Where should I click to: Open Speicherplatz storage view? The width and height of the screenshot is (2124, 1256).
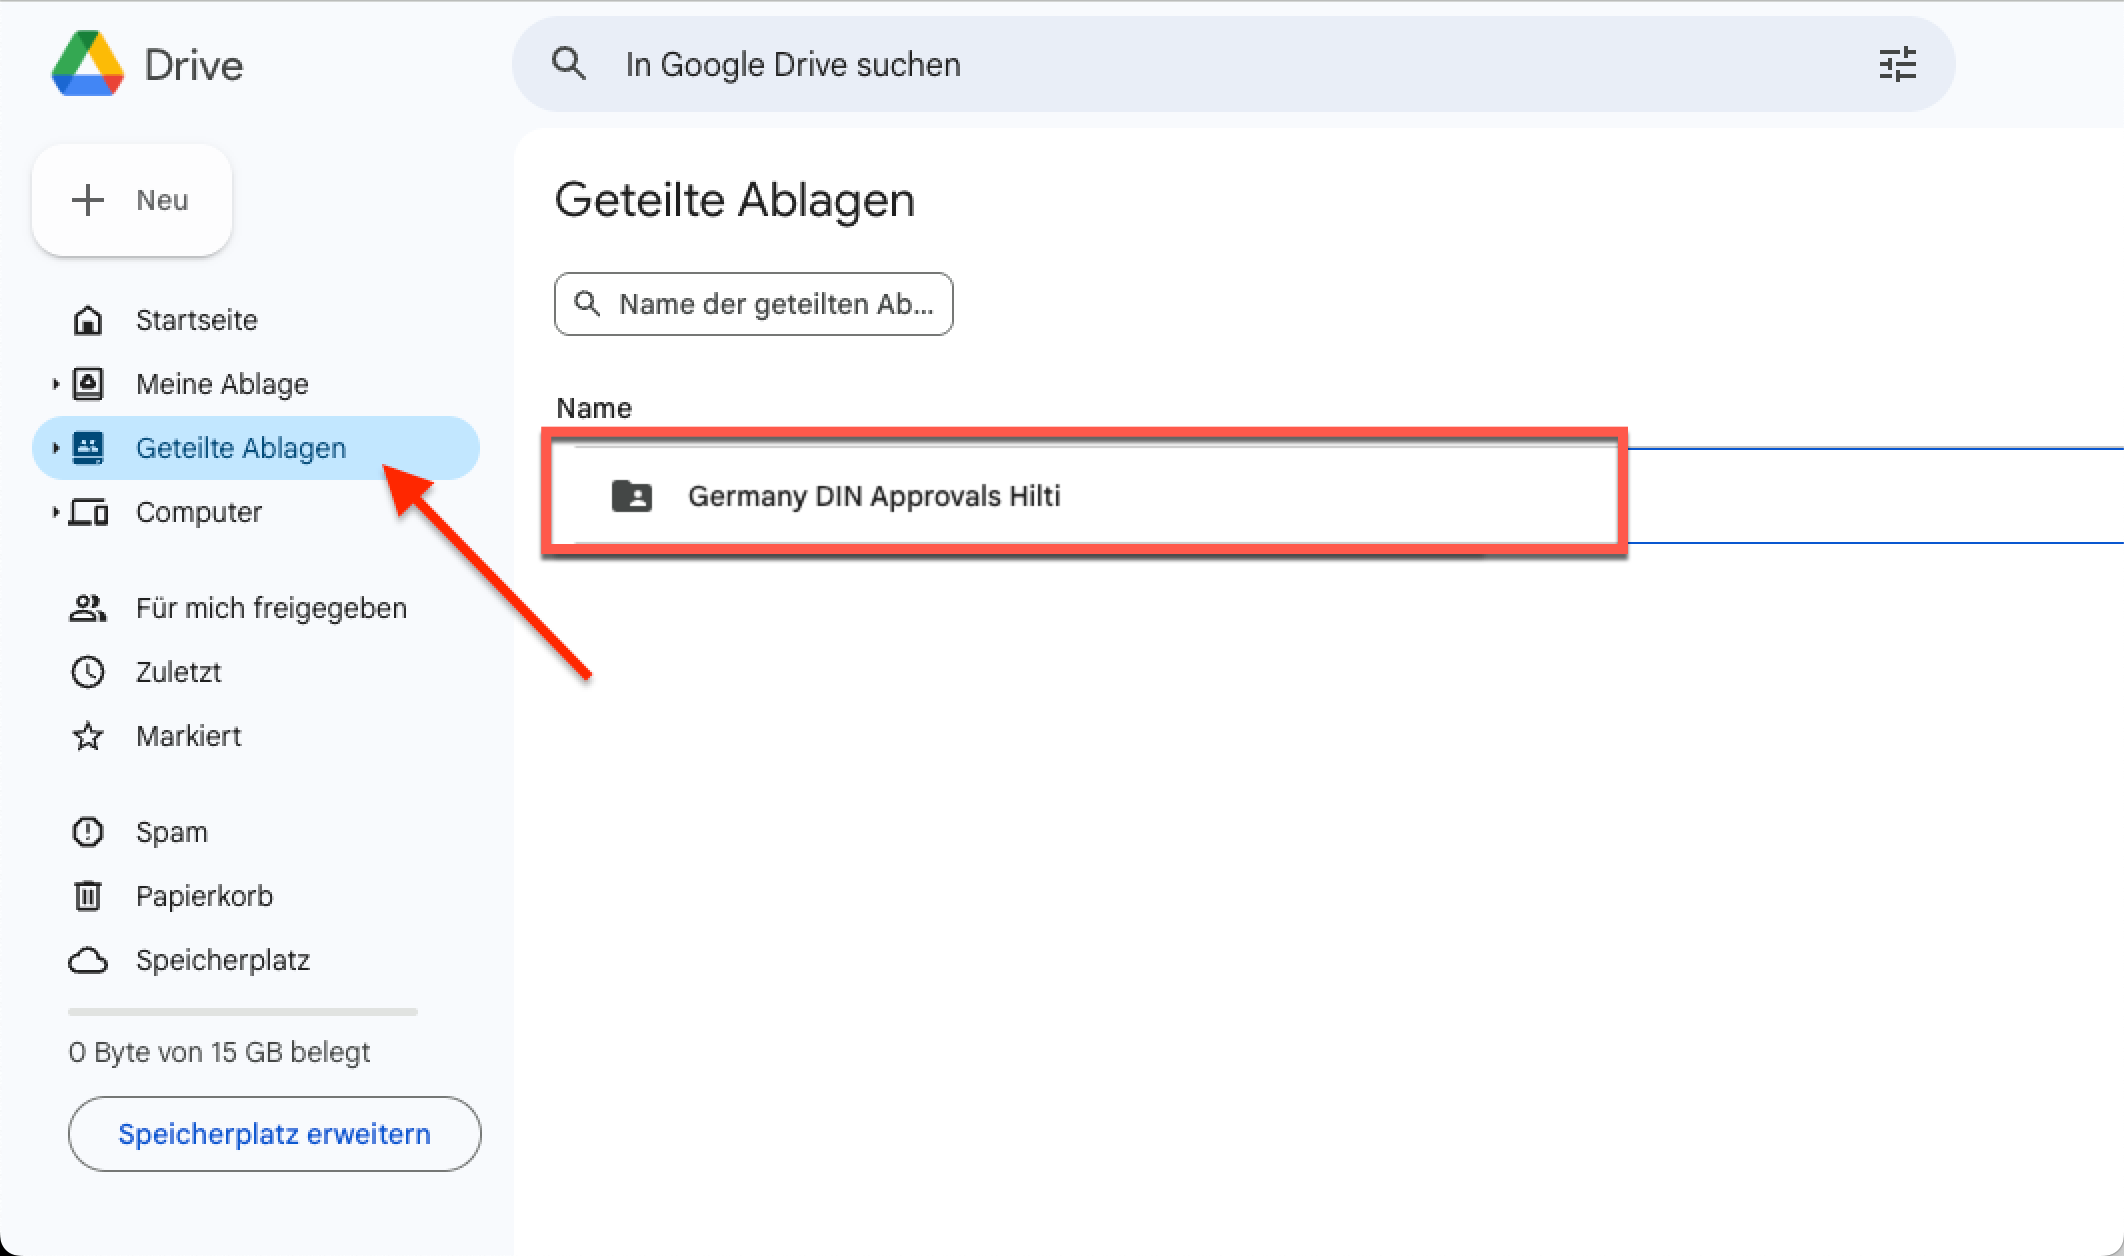tap(256, 960)
